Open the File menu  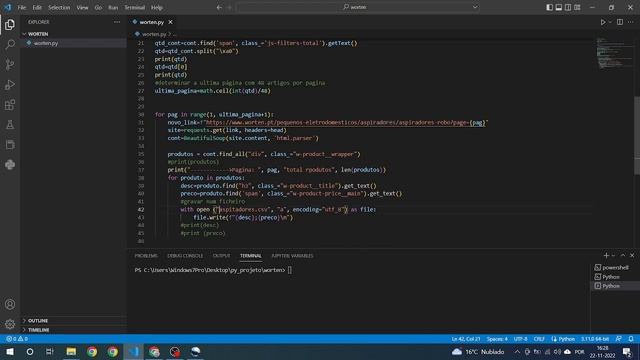pyautogui.click(x=22, y=7)
